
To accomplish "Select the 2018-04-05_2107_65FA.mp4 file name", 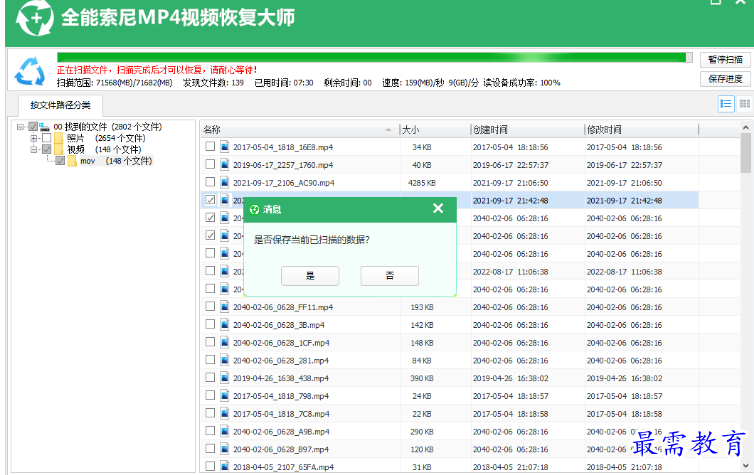I will tap(283, 467).
